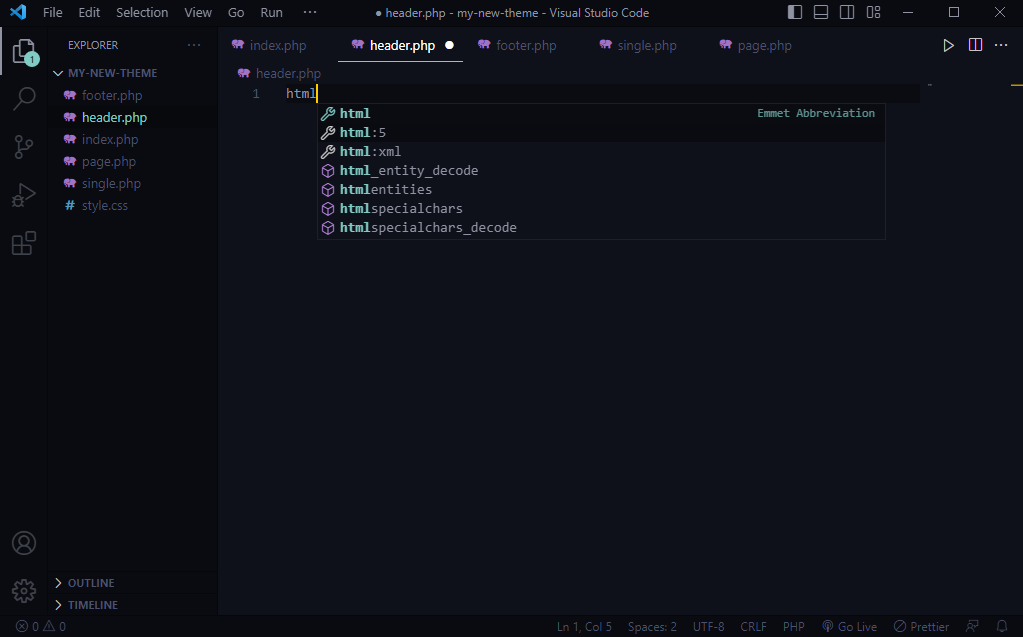This screenshot has height=637, width=1023.
Task: Click Ln 1, Col 5 cursor position
Action: click(584, 627)
